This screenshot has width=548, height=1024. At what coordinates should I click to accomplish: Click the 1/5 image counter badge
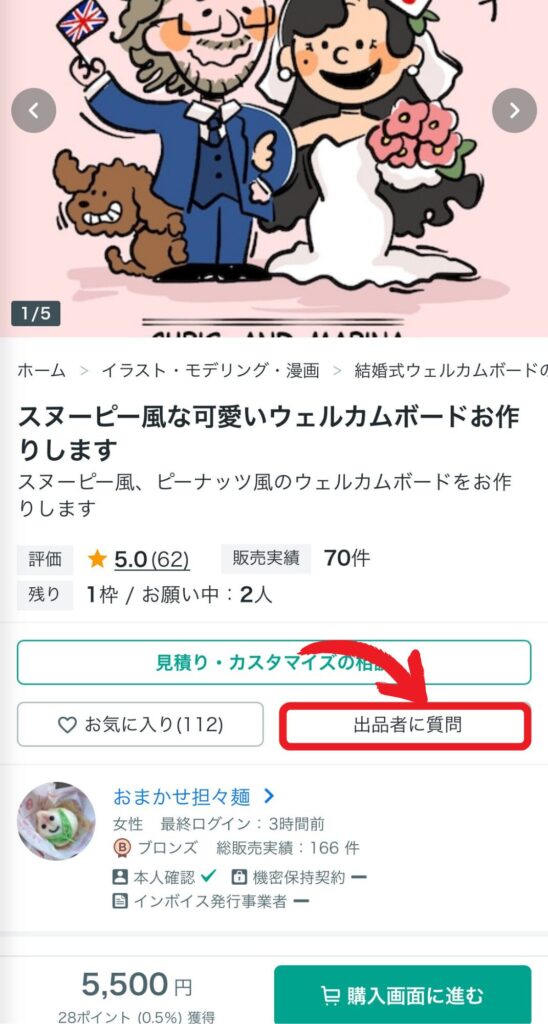click(x=36, y=313)
